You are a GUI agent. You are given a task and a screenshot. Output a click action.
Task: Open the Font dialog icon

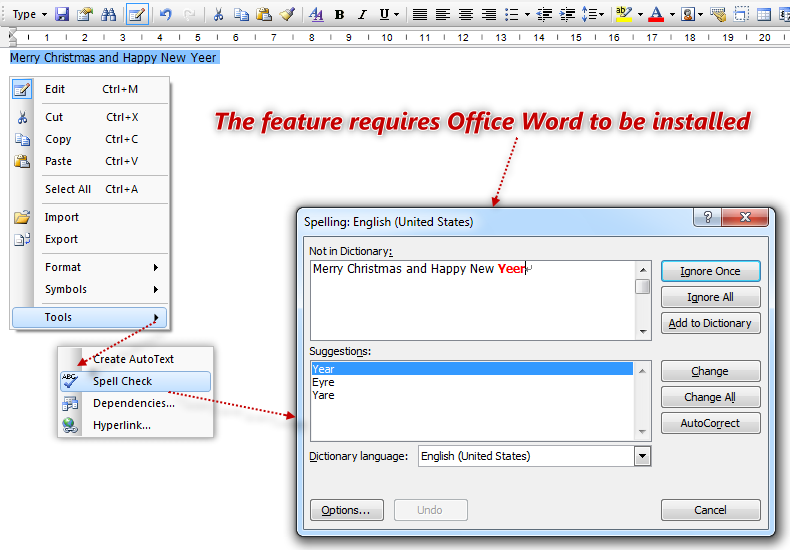pos(316,14)
